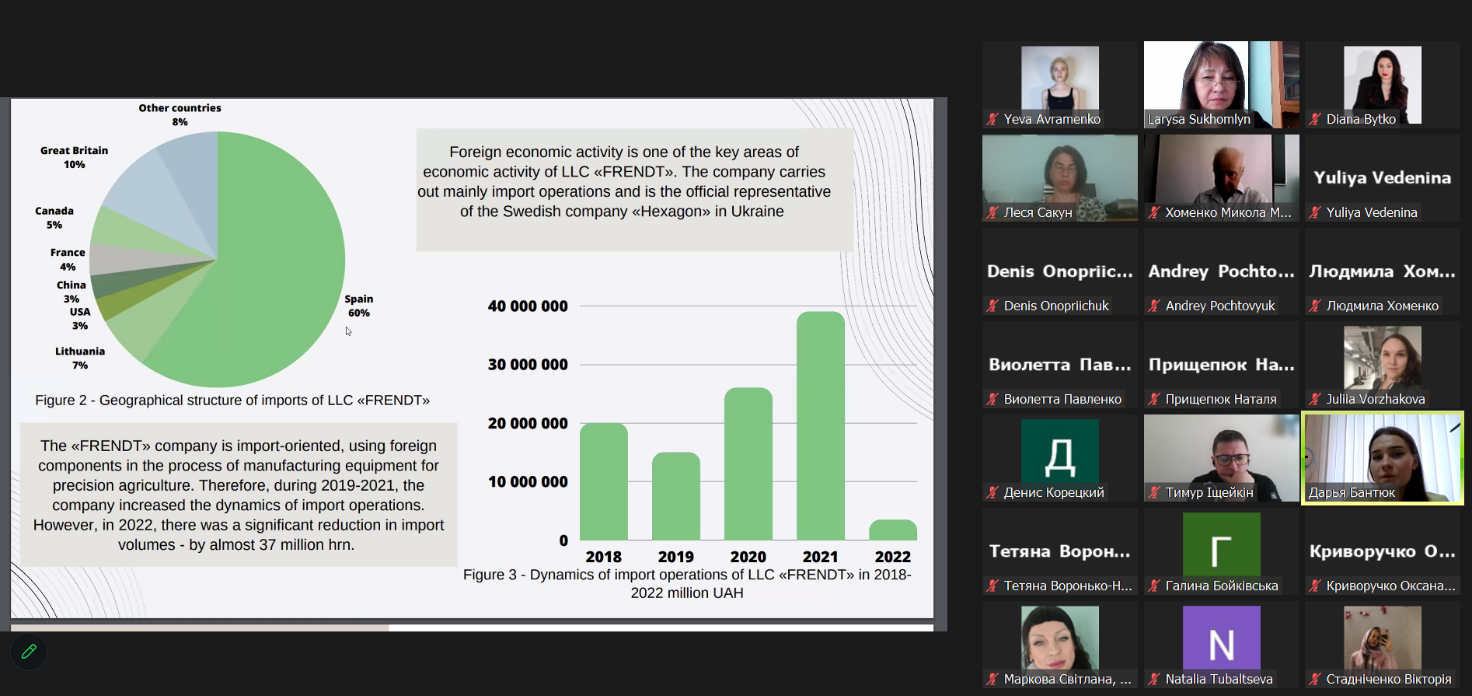Click the Figure 3 dynamics caption
This screenshot has width=1472, height=696.
click(x=687, y=584)
